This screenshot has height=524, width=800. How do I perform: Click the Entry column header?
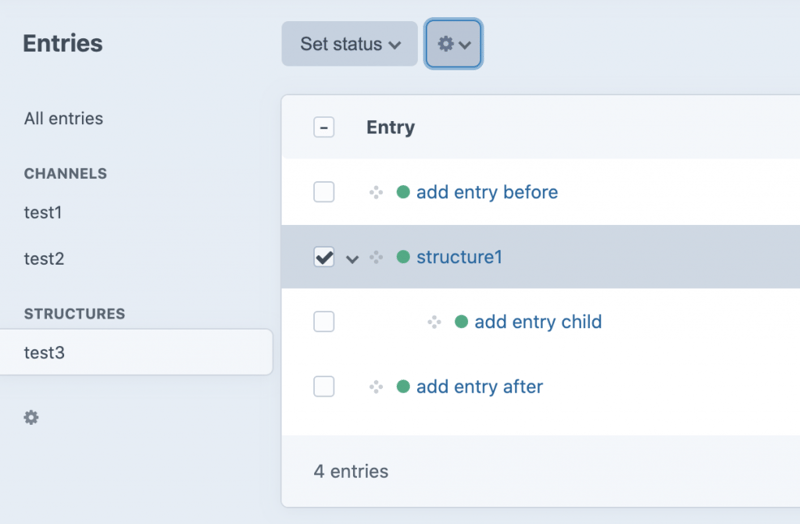[x=391, y=127]
